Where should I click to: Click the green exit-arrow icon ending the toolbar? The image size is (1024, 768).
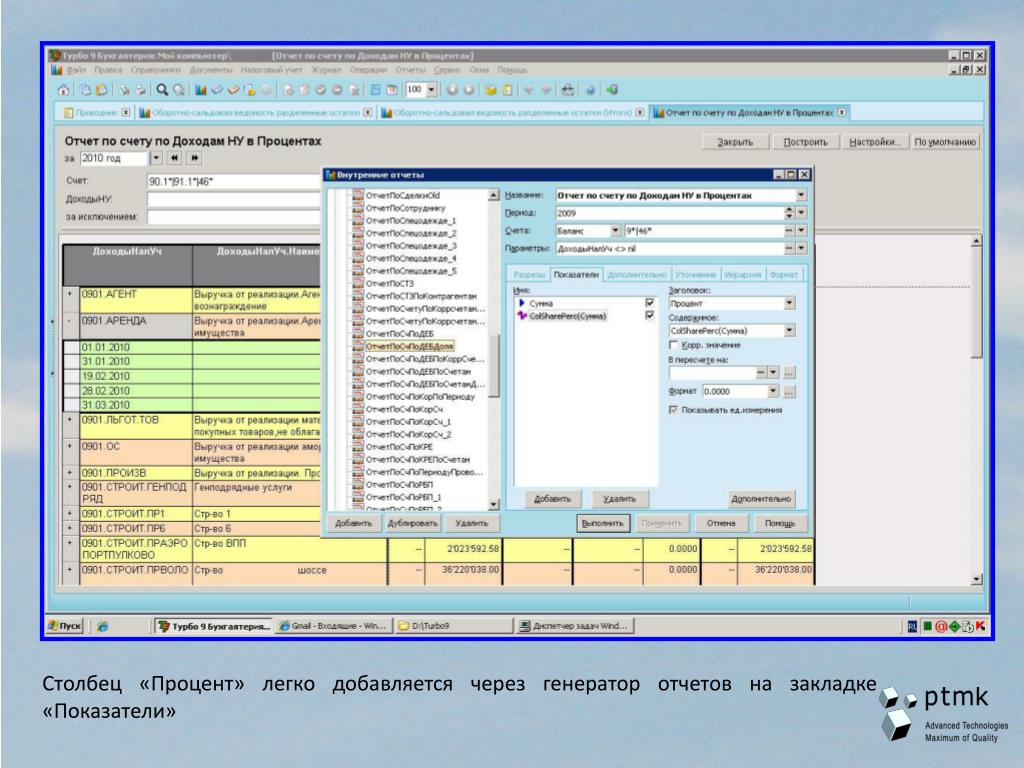pyautogui.click(x=612, y=90)
